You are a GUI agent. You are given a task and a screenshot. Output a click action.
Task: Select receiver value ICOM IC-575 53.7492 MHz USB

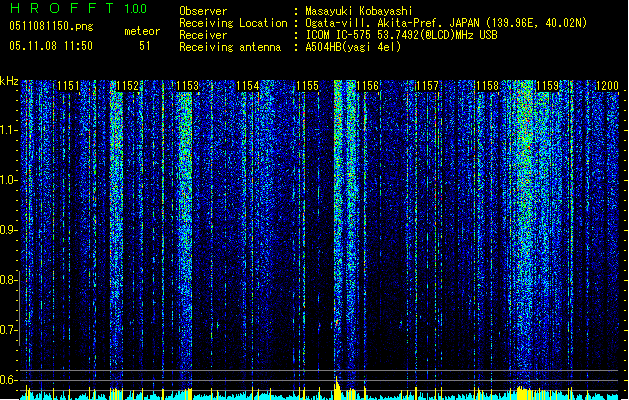point(401,35)
